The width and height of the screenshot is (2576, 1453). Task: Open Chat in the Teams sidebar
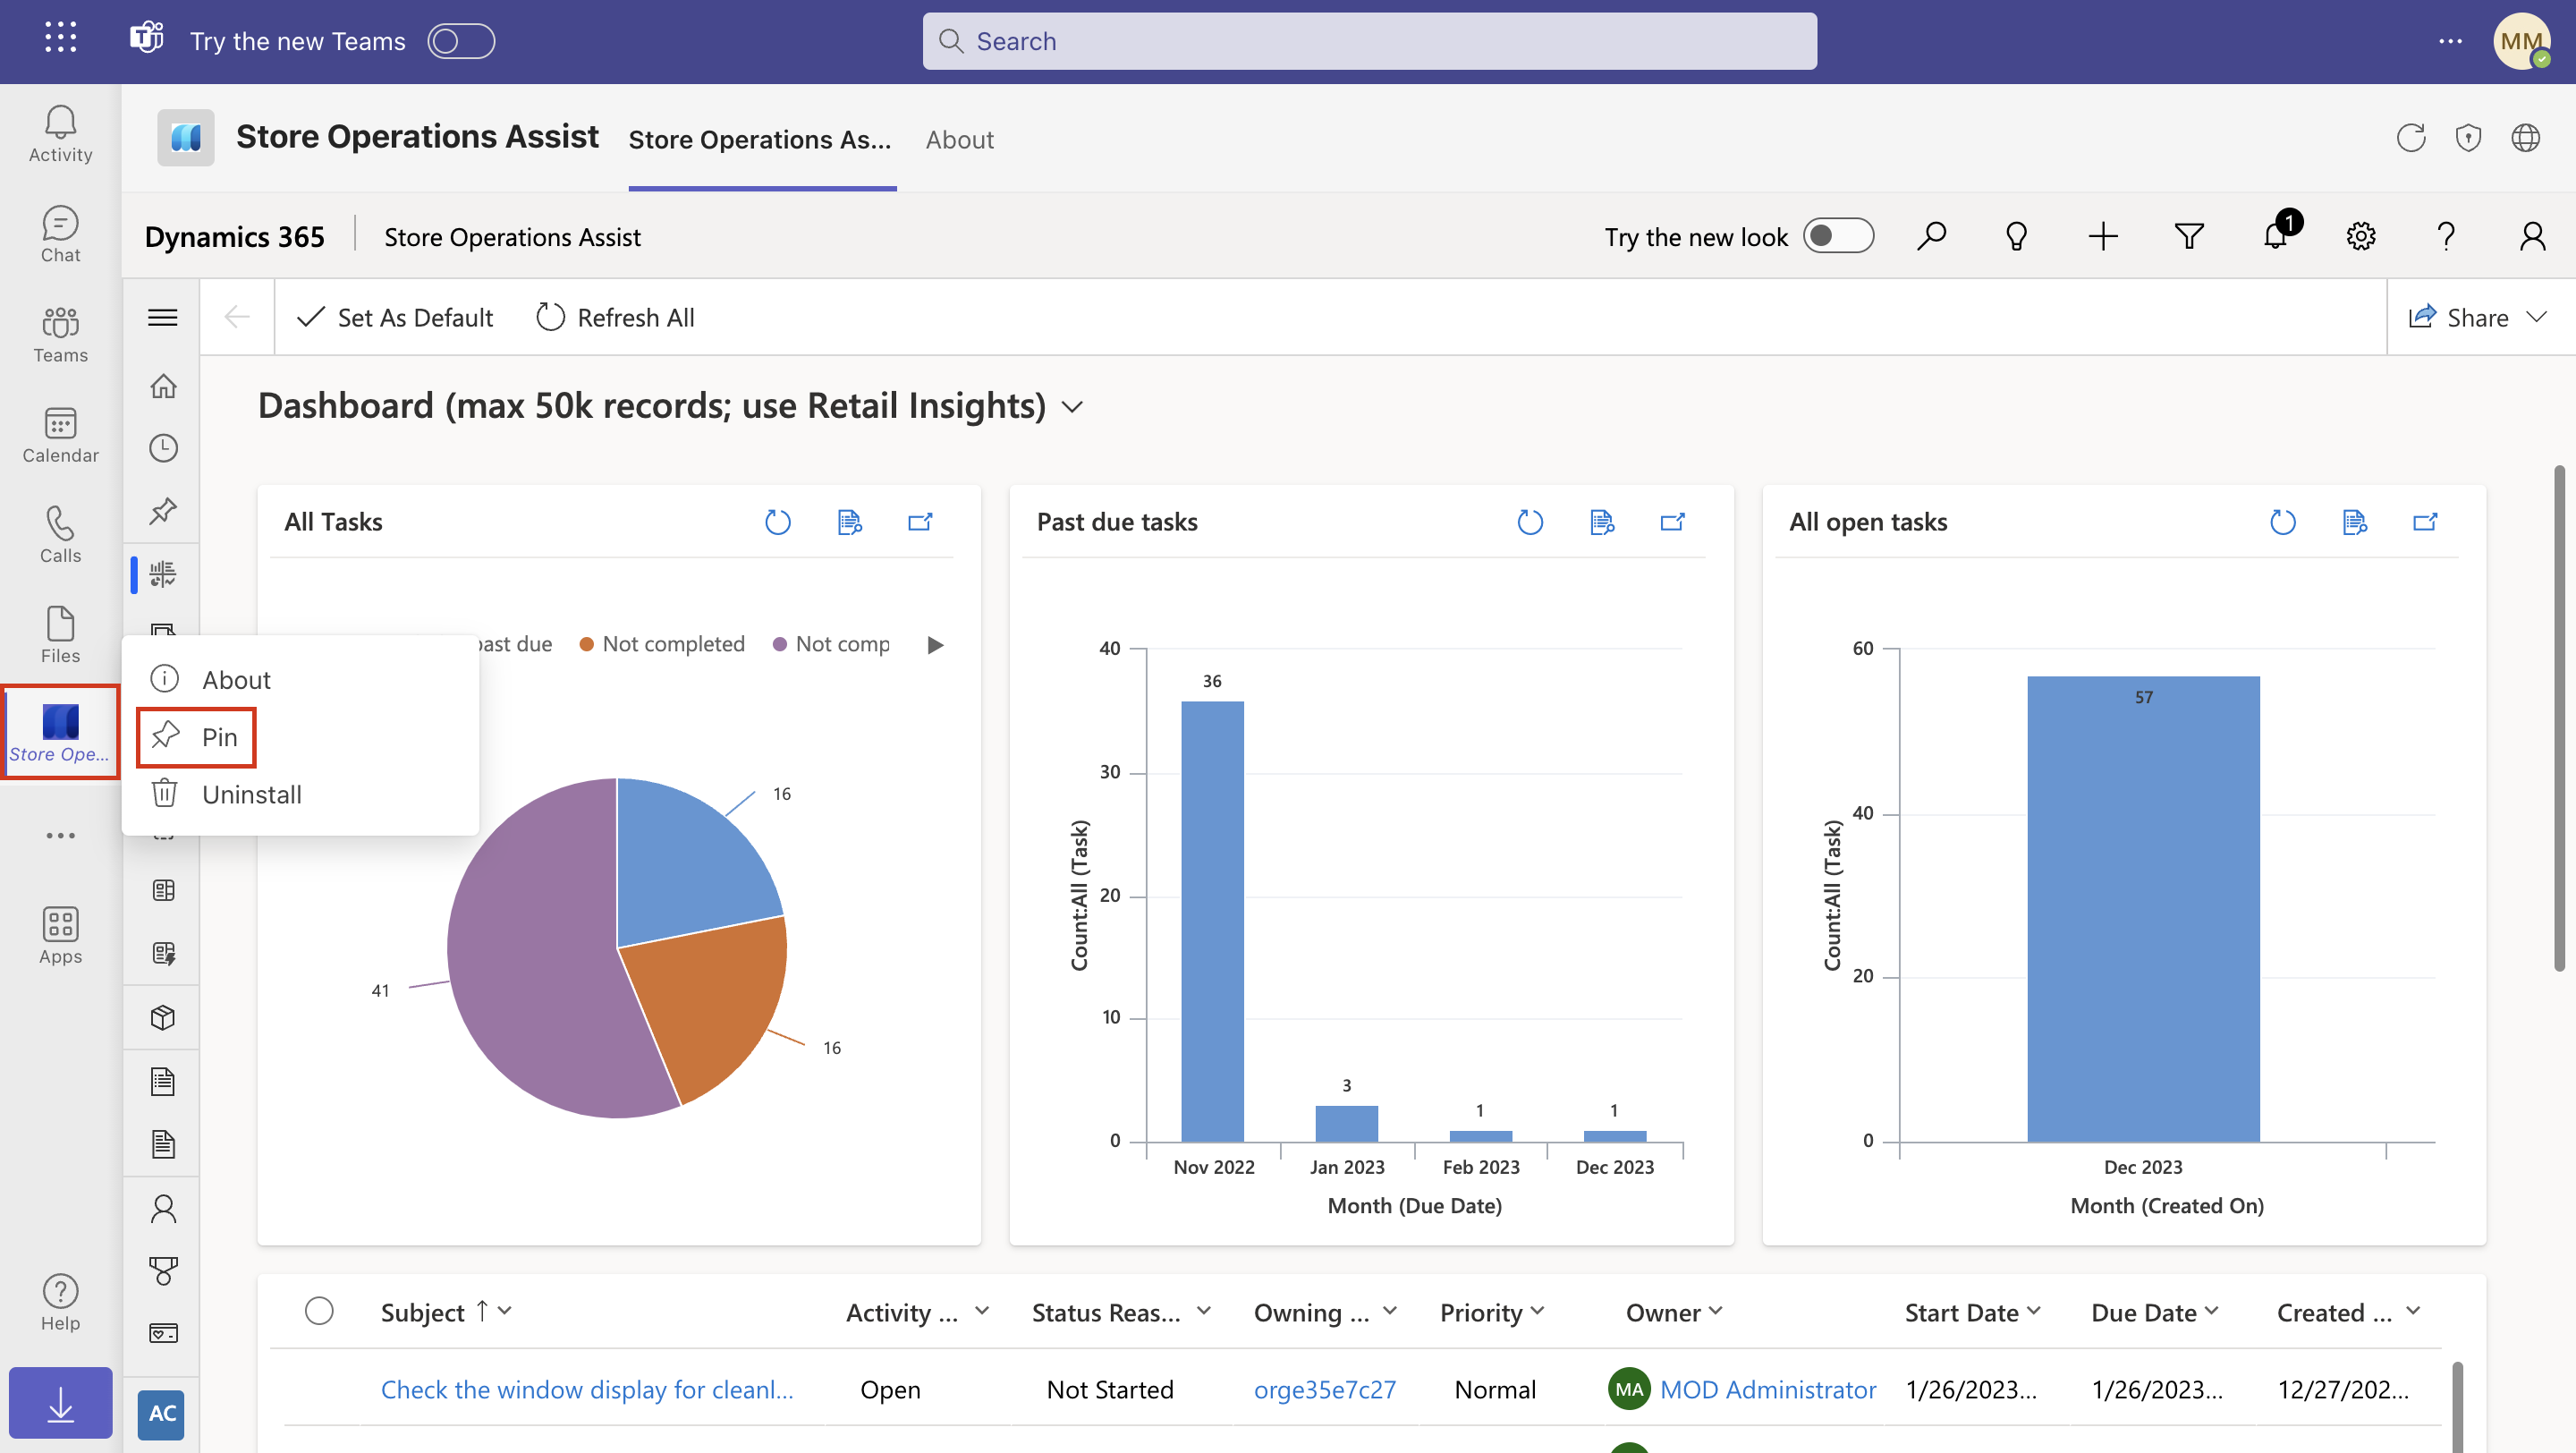tap(60, 234)
